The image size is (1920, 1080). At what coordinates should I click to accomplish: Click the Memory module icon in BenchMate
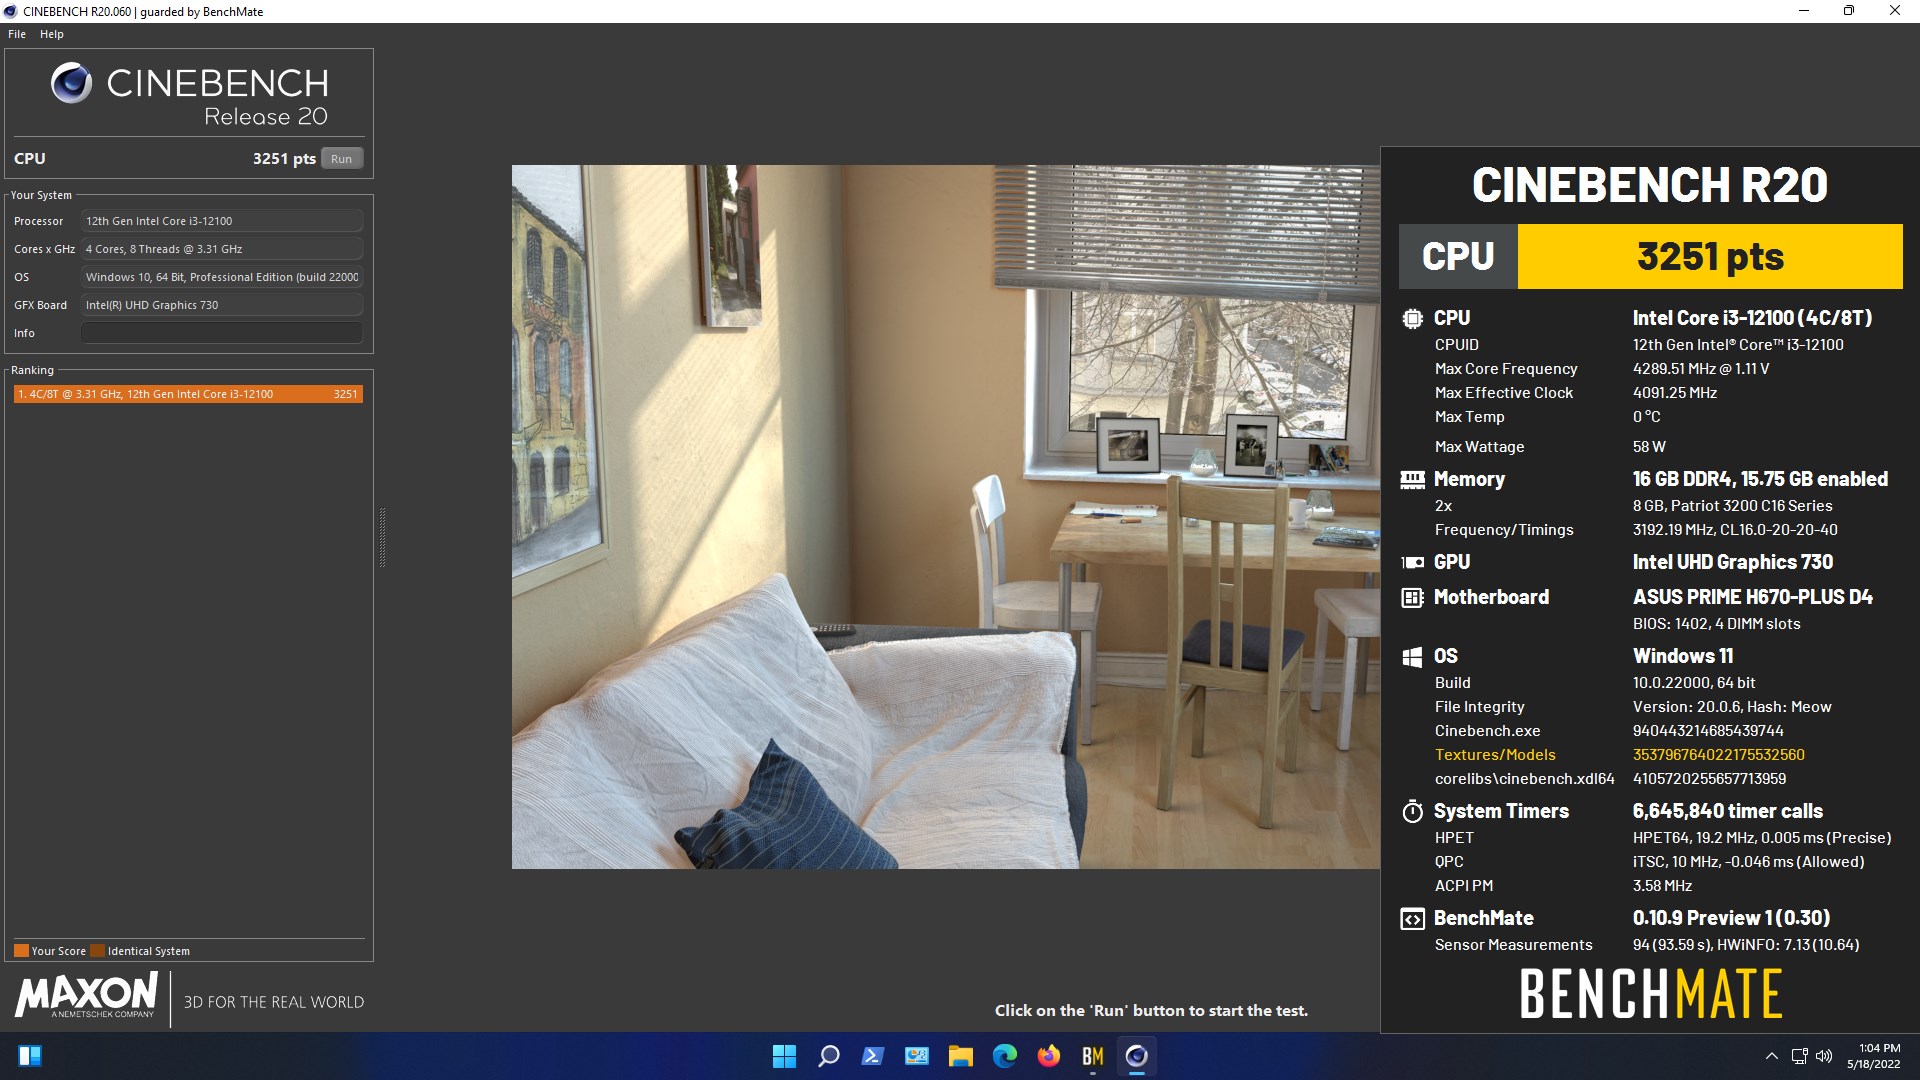coord(1412,480)
